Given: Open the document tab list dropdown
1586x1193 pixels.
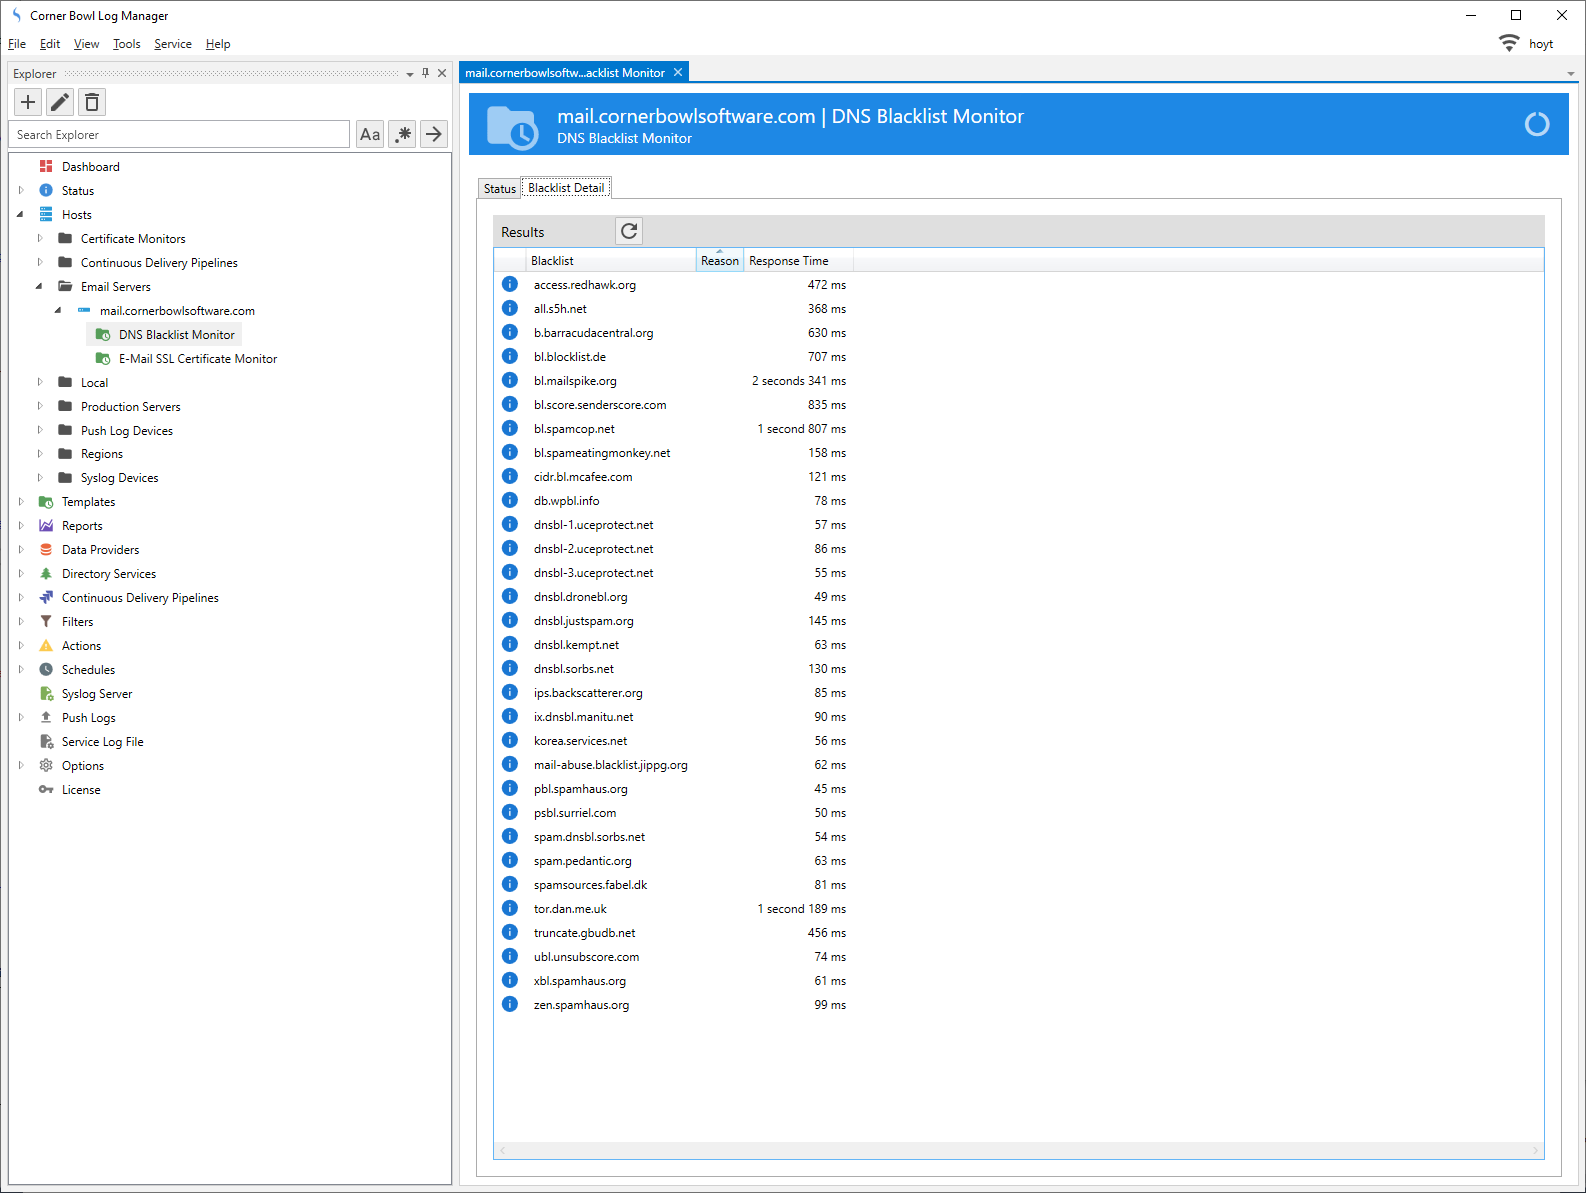Looking at the screenshot, I should coord(1570,74).
